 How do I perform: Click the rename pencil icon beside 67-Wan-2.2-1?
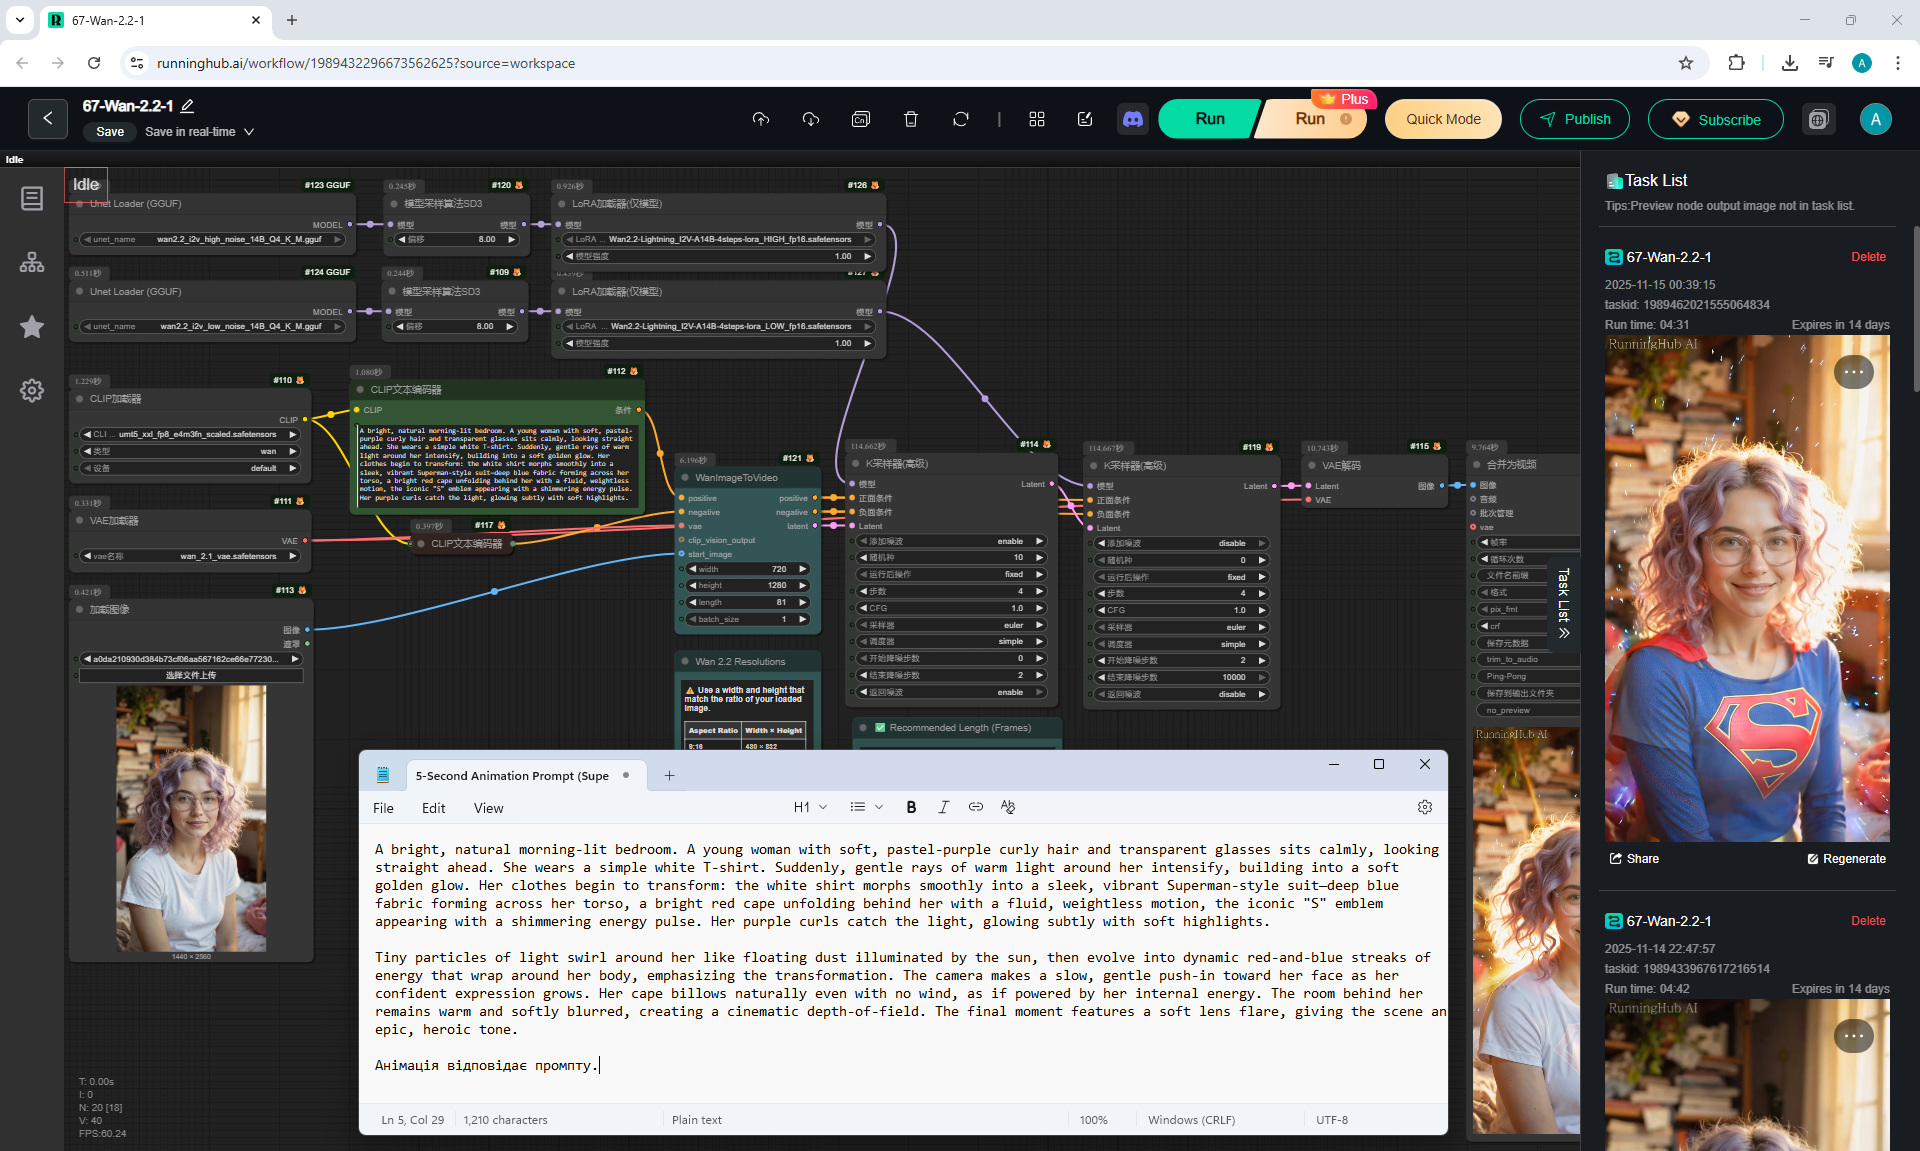point(188,106)
